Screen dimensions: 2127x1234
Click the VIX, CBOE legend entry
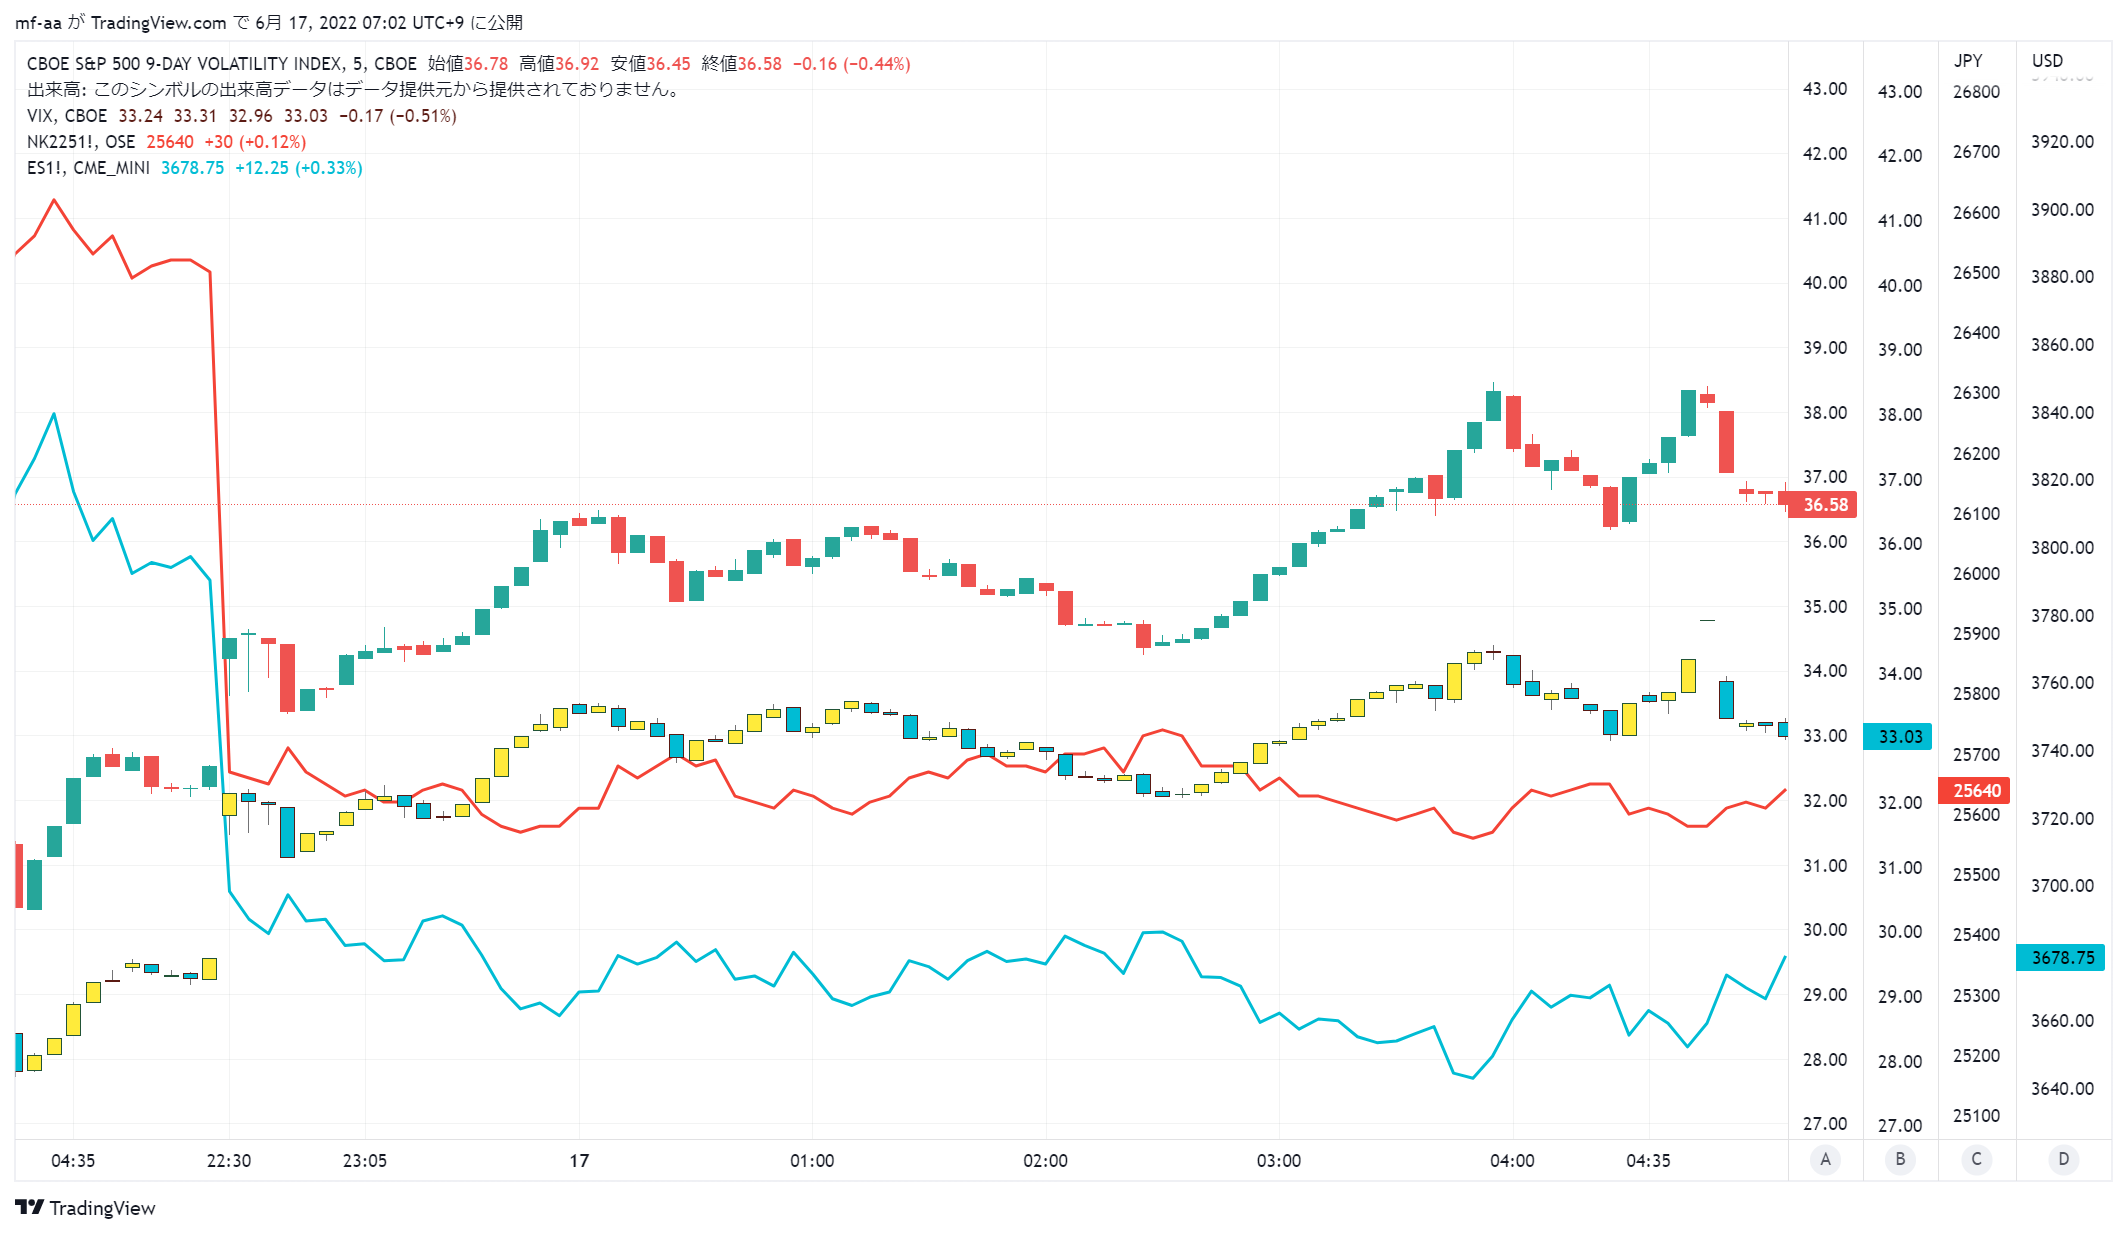tap(67, 116)
